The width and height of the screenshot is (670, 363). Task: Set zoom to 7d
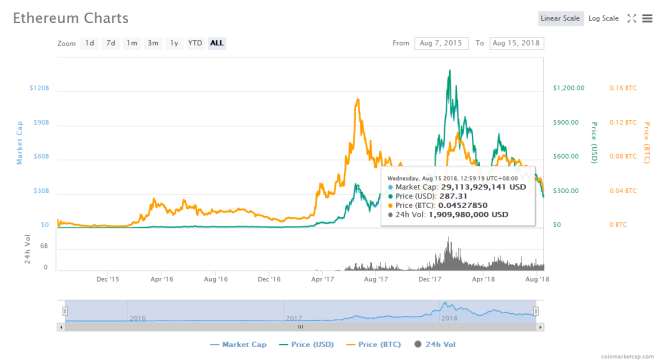coord(111,43)
